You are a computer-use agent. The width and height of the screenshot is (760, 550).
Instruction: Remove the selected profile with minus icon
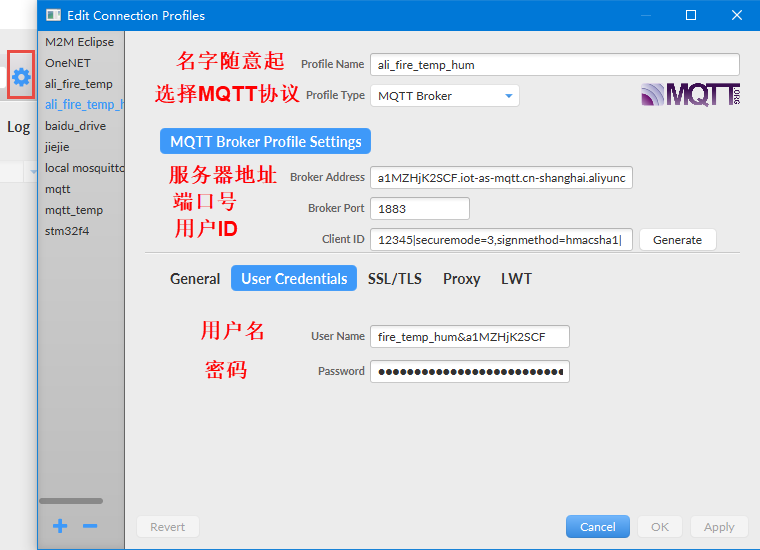click(90, 526)
